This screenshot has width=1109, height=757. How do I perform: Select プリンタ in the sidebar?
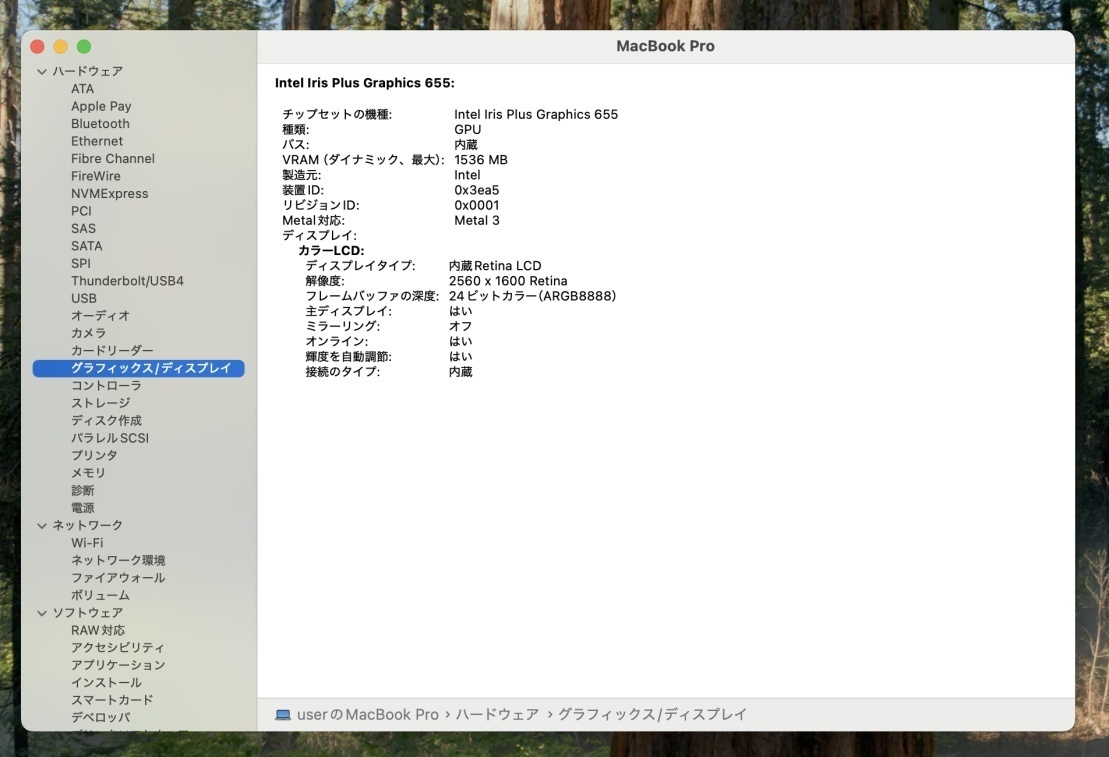click(x=94, y=456)
